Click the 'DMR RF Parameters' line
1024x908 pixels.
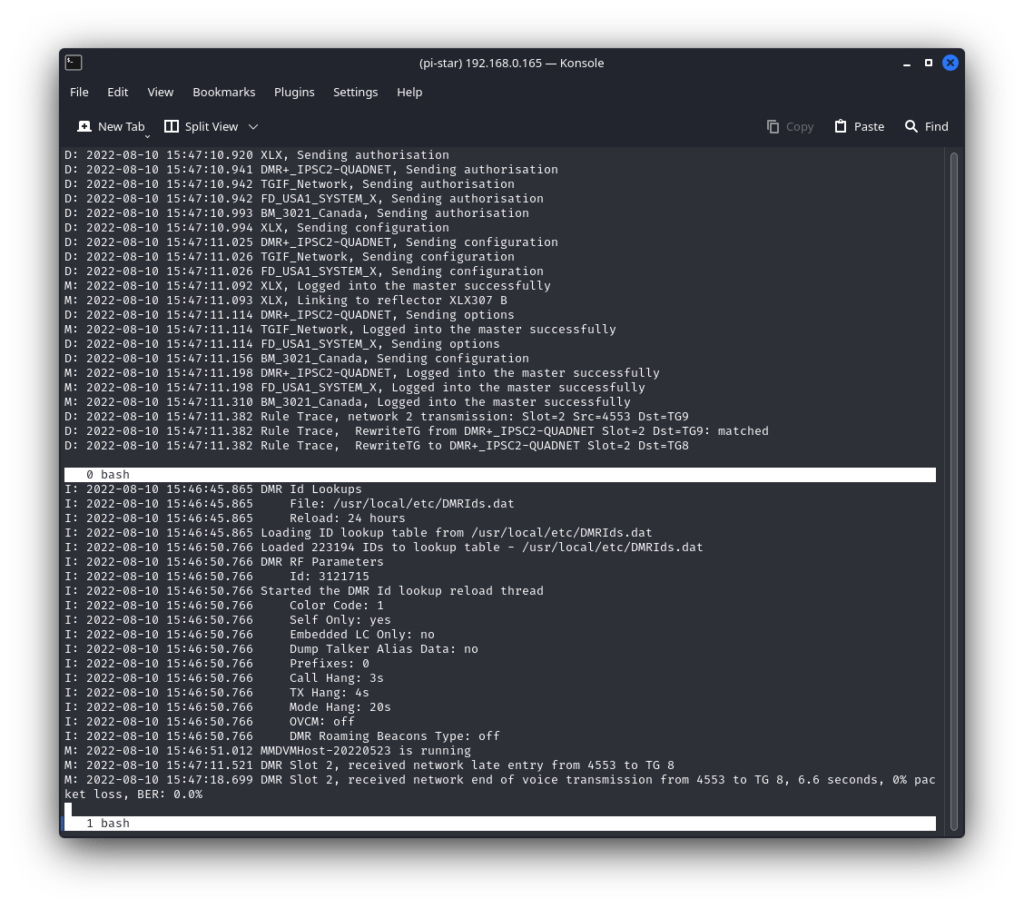click(x=224, y=562)
